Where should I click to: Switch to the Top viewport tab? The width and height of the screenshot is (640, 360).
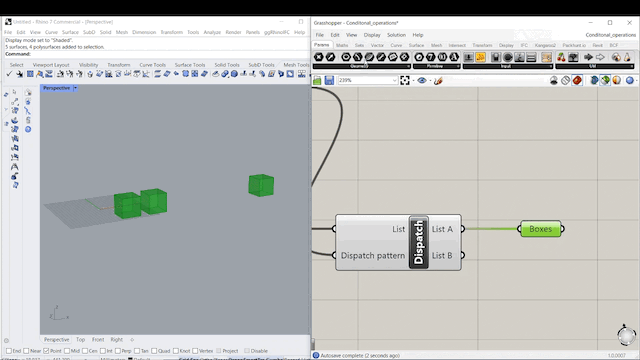coord(80,340)
